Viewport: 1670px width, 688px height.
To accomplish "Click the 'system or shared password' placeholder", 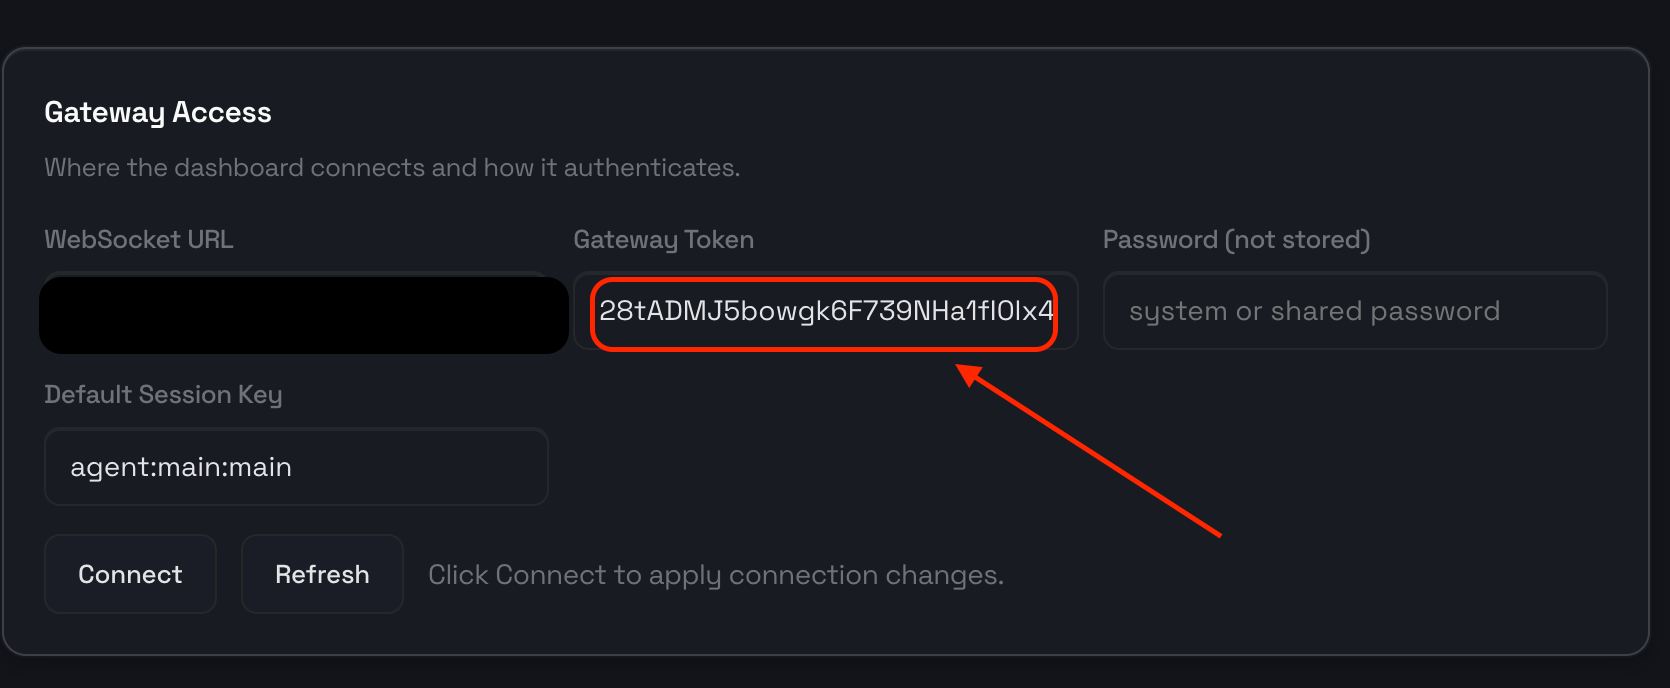I will (x=1315, y=312).
